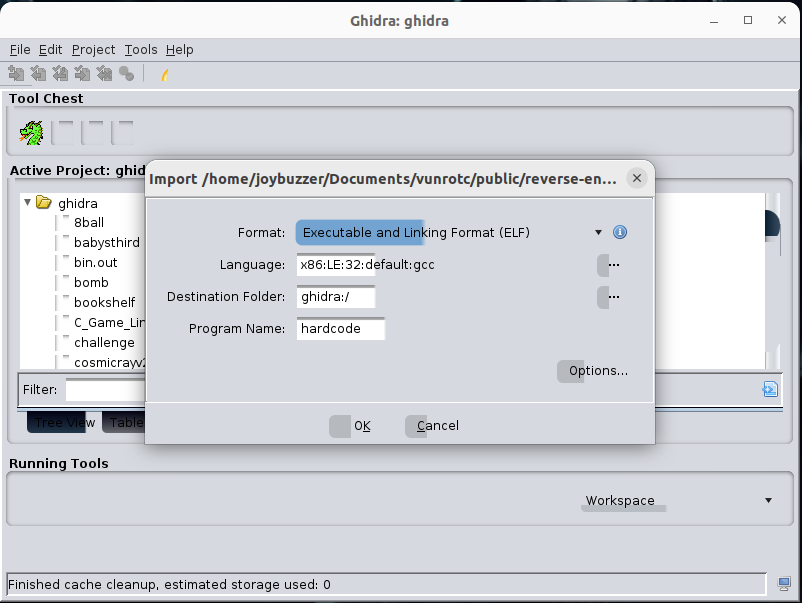Select the babysthird file
Viewport: 802px width, 603px height.
[x=106, y=242]
